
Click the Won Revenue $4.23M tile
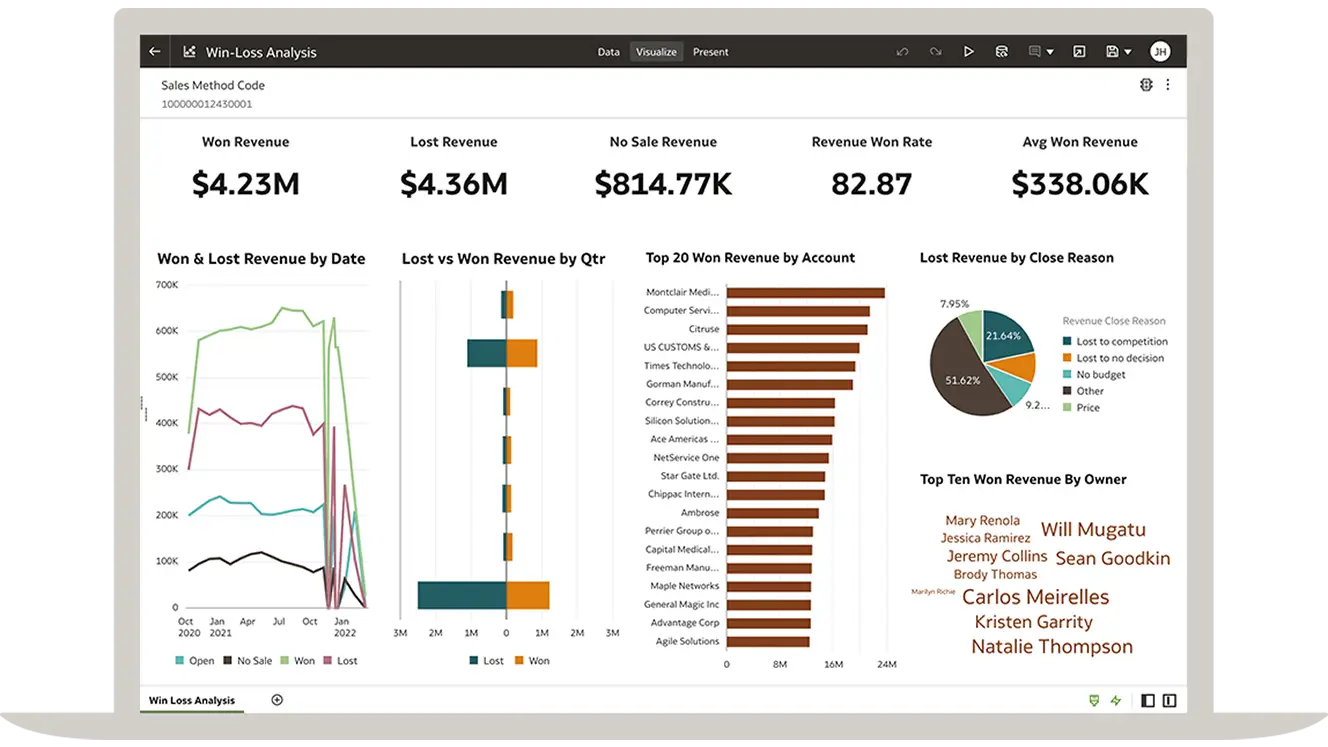point(246,168)
